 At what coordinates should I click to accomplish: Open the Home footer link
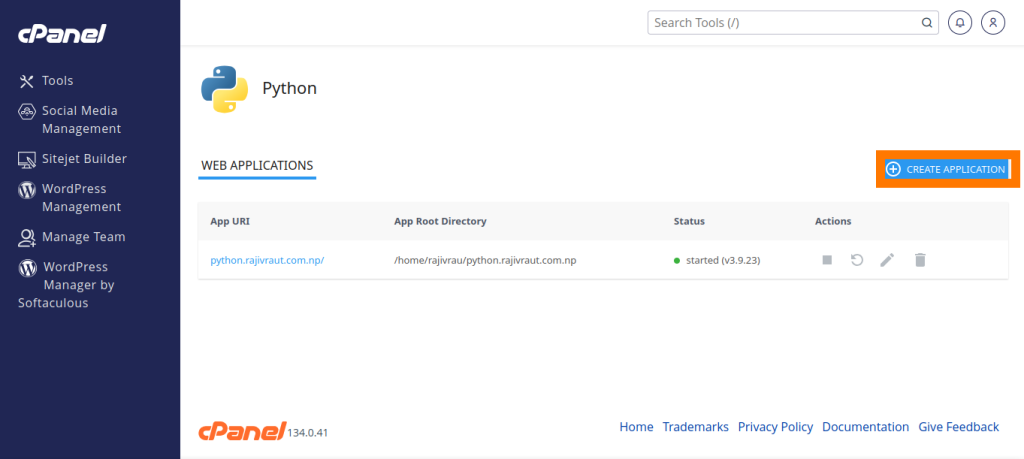(x=636, y=427)
